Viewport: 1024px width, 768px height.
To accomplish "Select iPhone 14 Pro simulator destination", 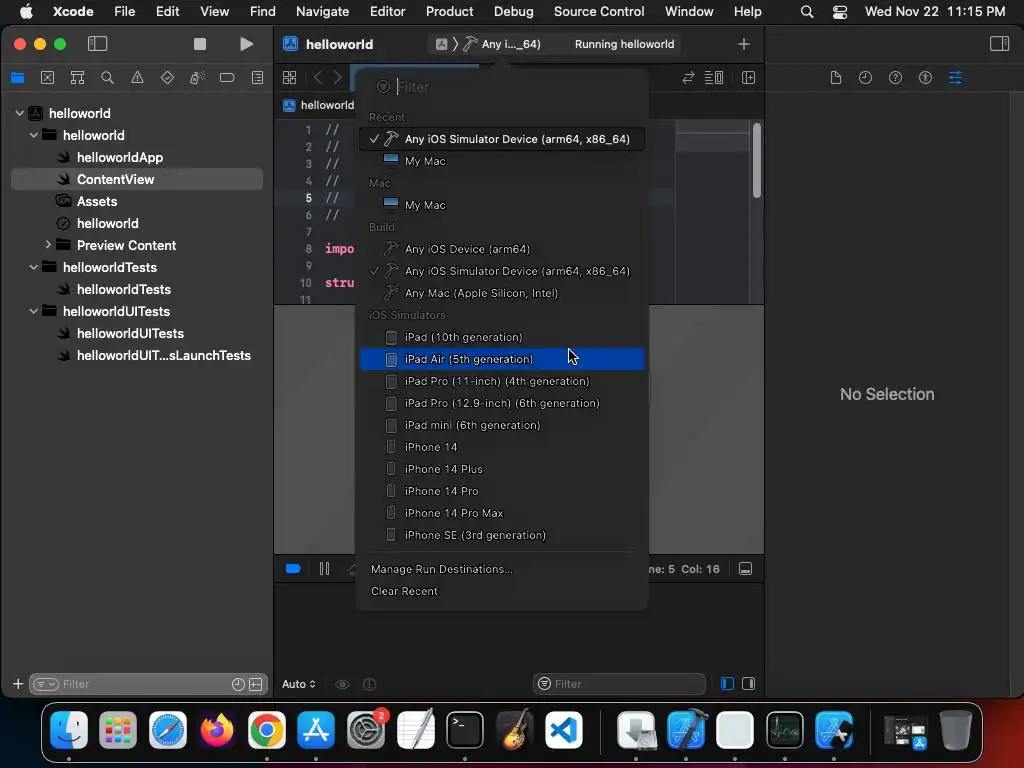I will coord(502,491).
